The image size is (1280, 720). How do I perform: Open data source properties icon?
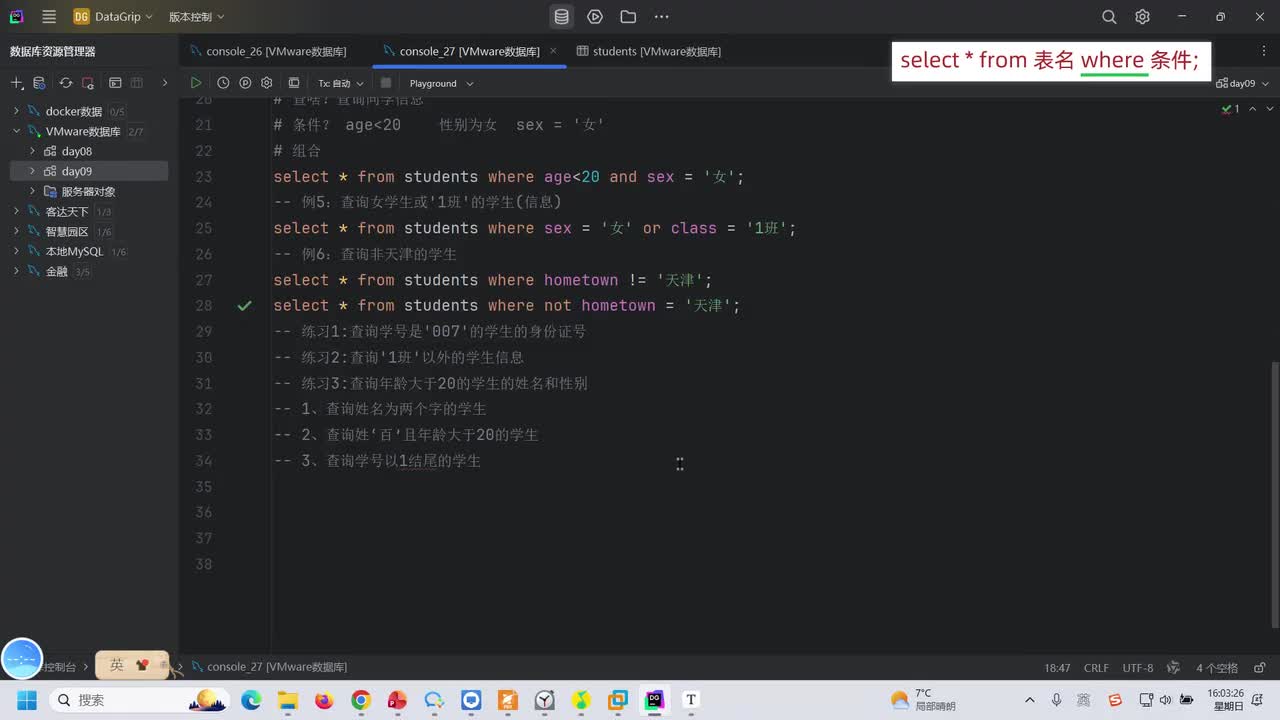coord(39,83)
